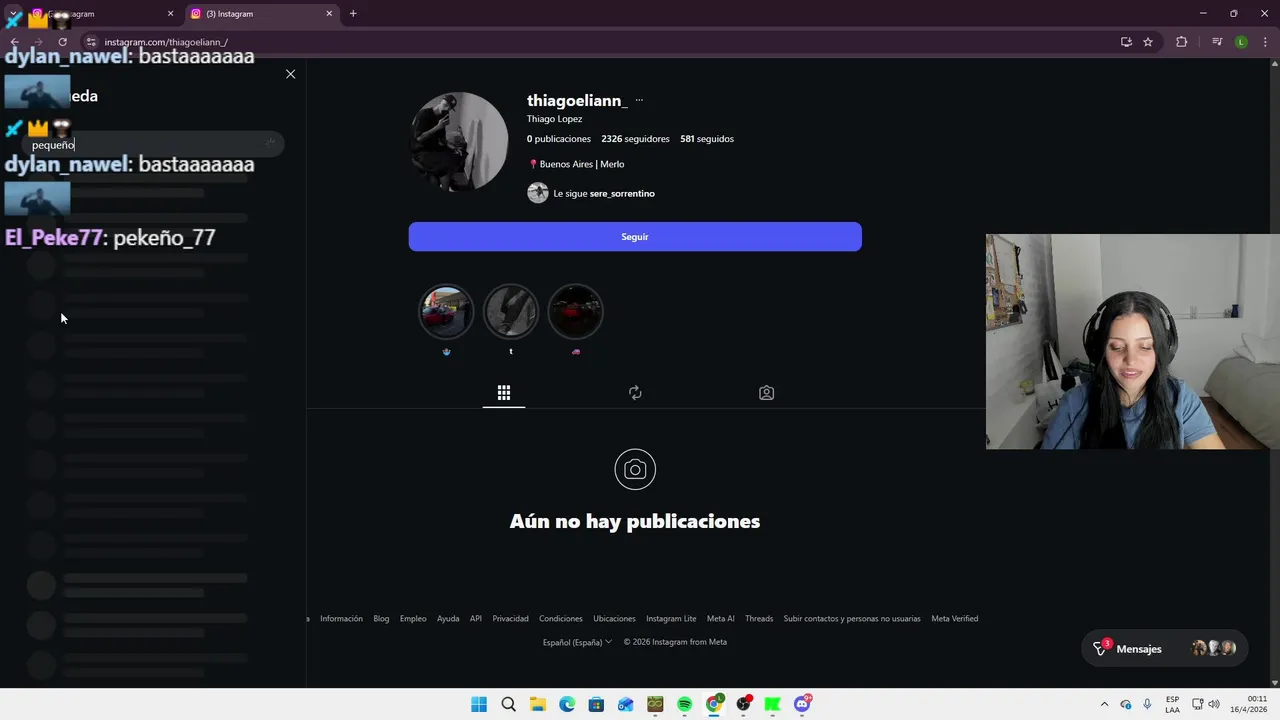Click ESP LAA language indicator
The image size is (1280, 720).
(1172, 704)
